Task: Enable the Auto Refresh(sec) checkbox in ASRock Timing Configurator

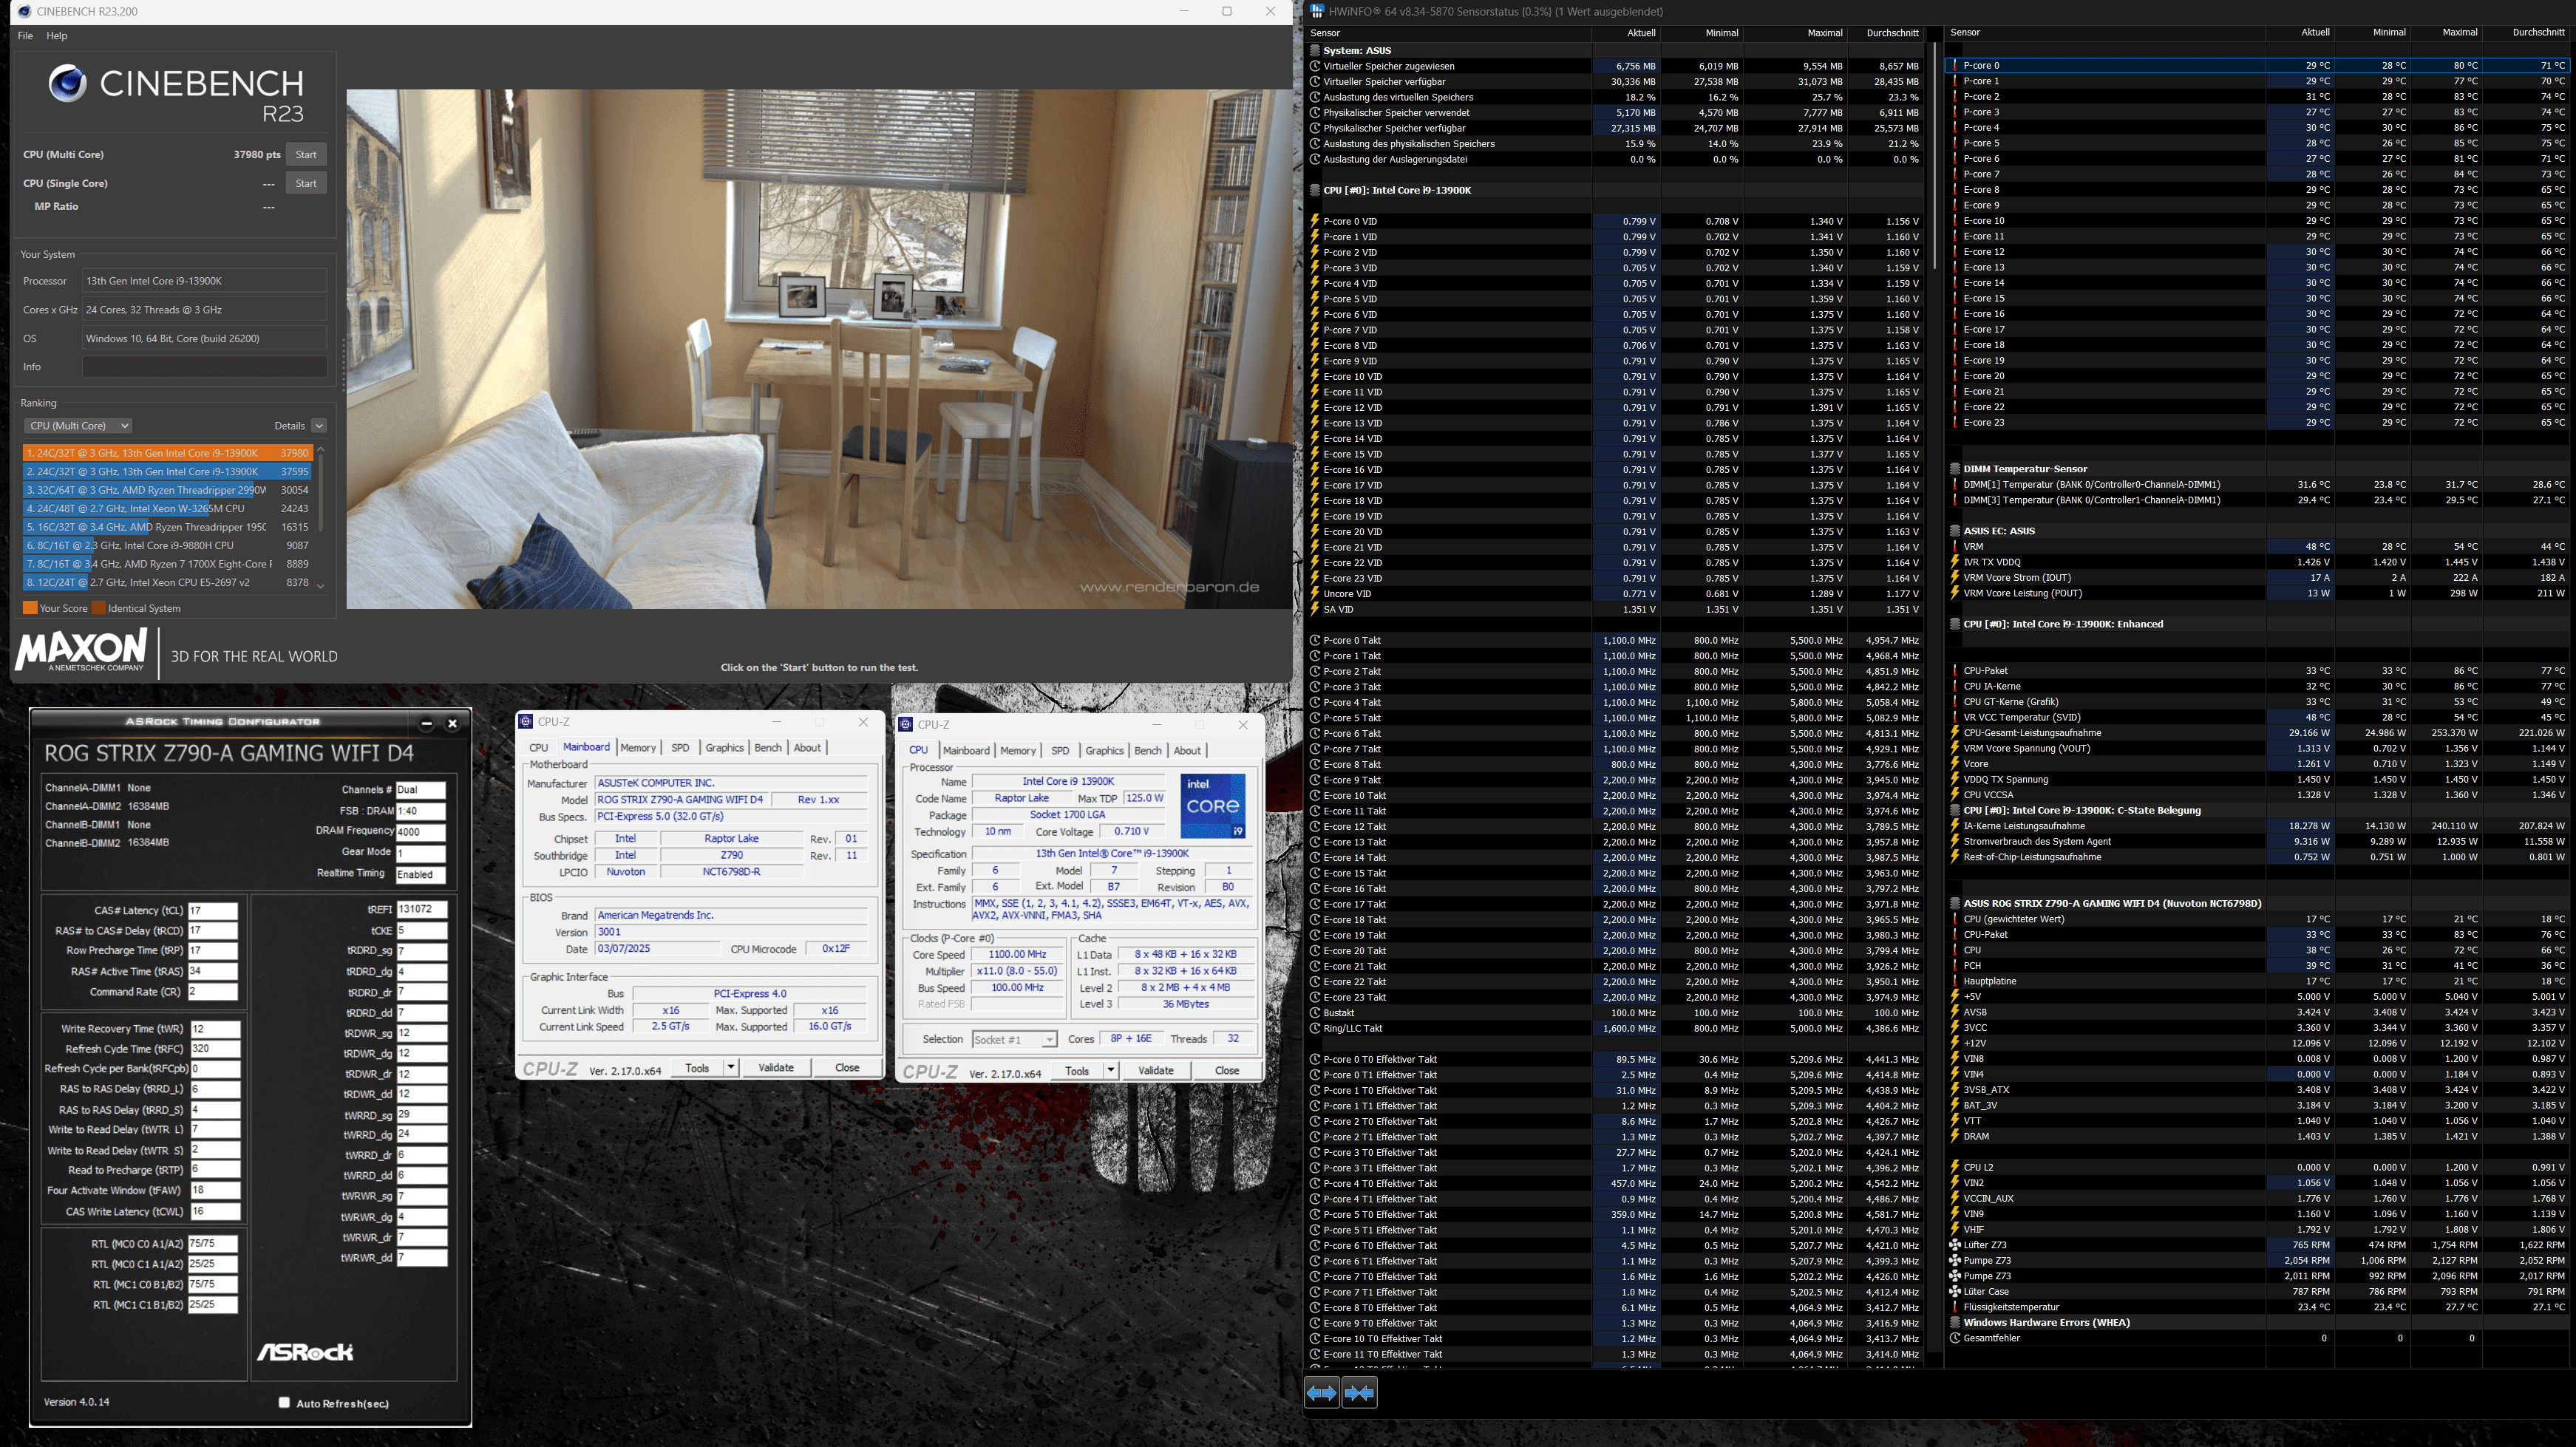Action: pos(284,1403)
